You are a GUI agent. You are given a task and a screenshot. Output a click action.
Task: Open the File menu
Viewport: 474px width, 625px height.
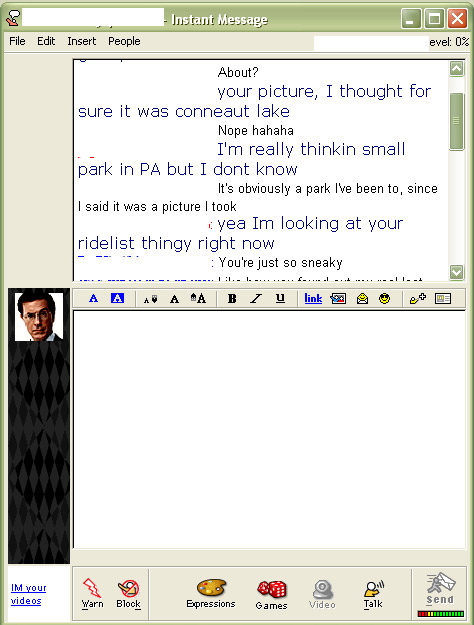(x=17, y=41)
